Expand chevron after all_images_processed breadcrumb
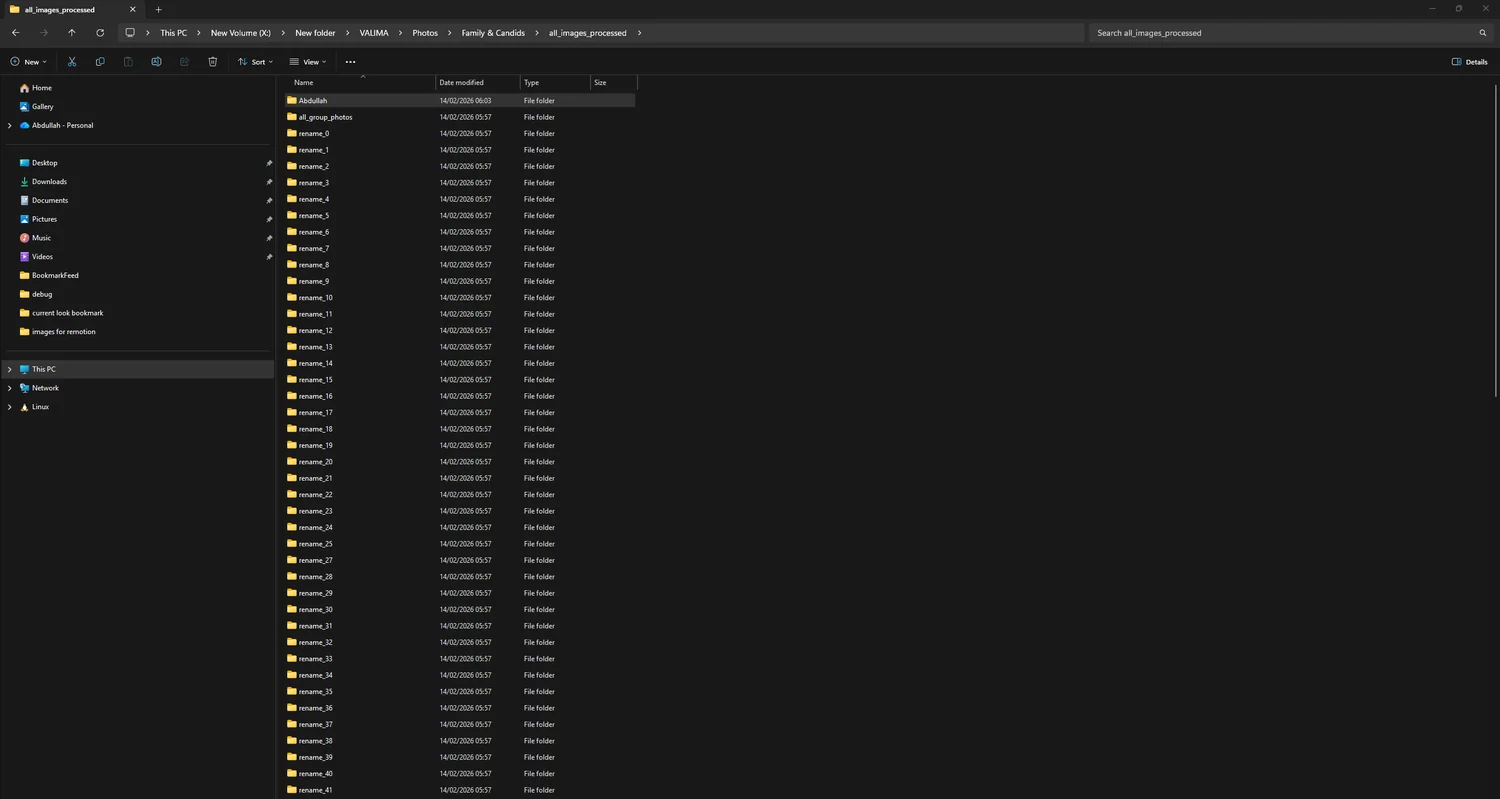 [639, 33]
